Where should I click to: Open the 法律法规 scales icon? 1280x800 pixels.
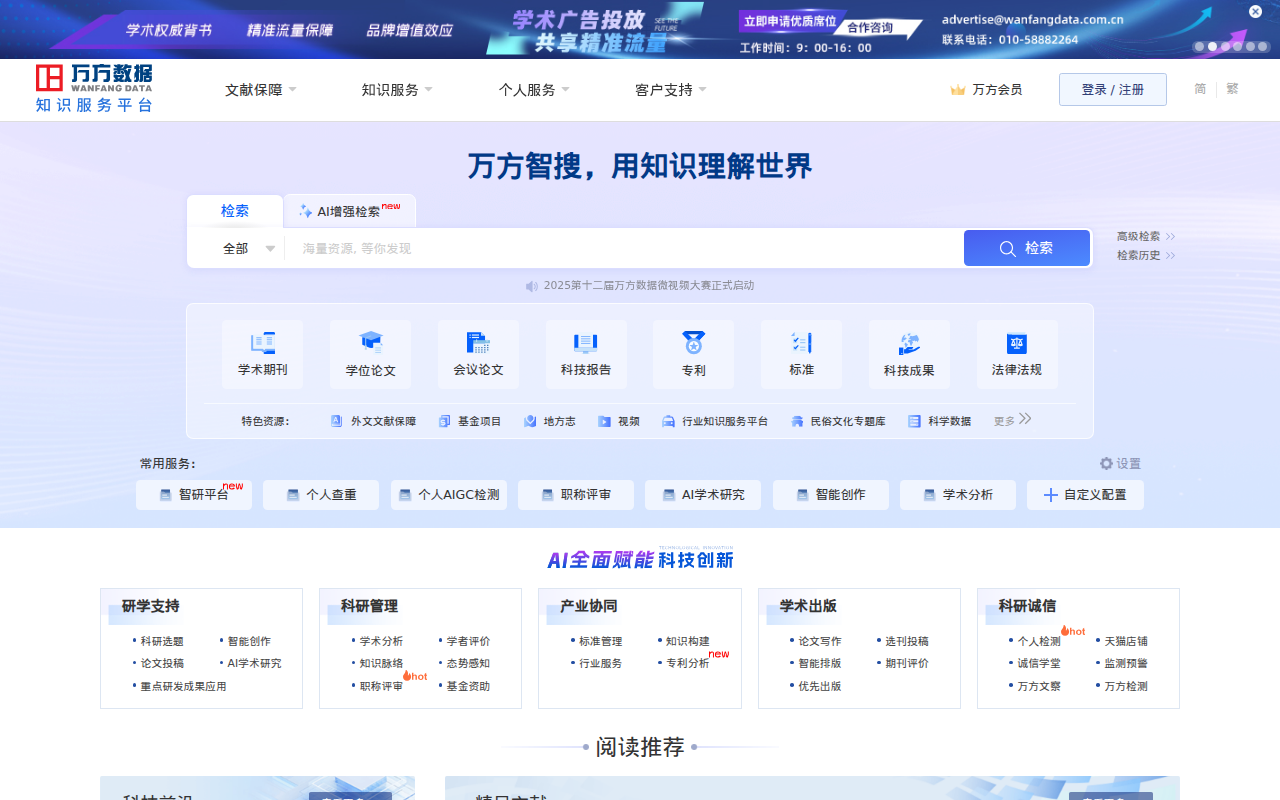pyautogui.click(x=1017, y=343)
